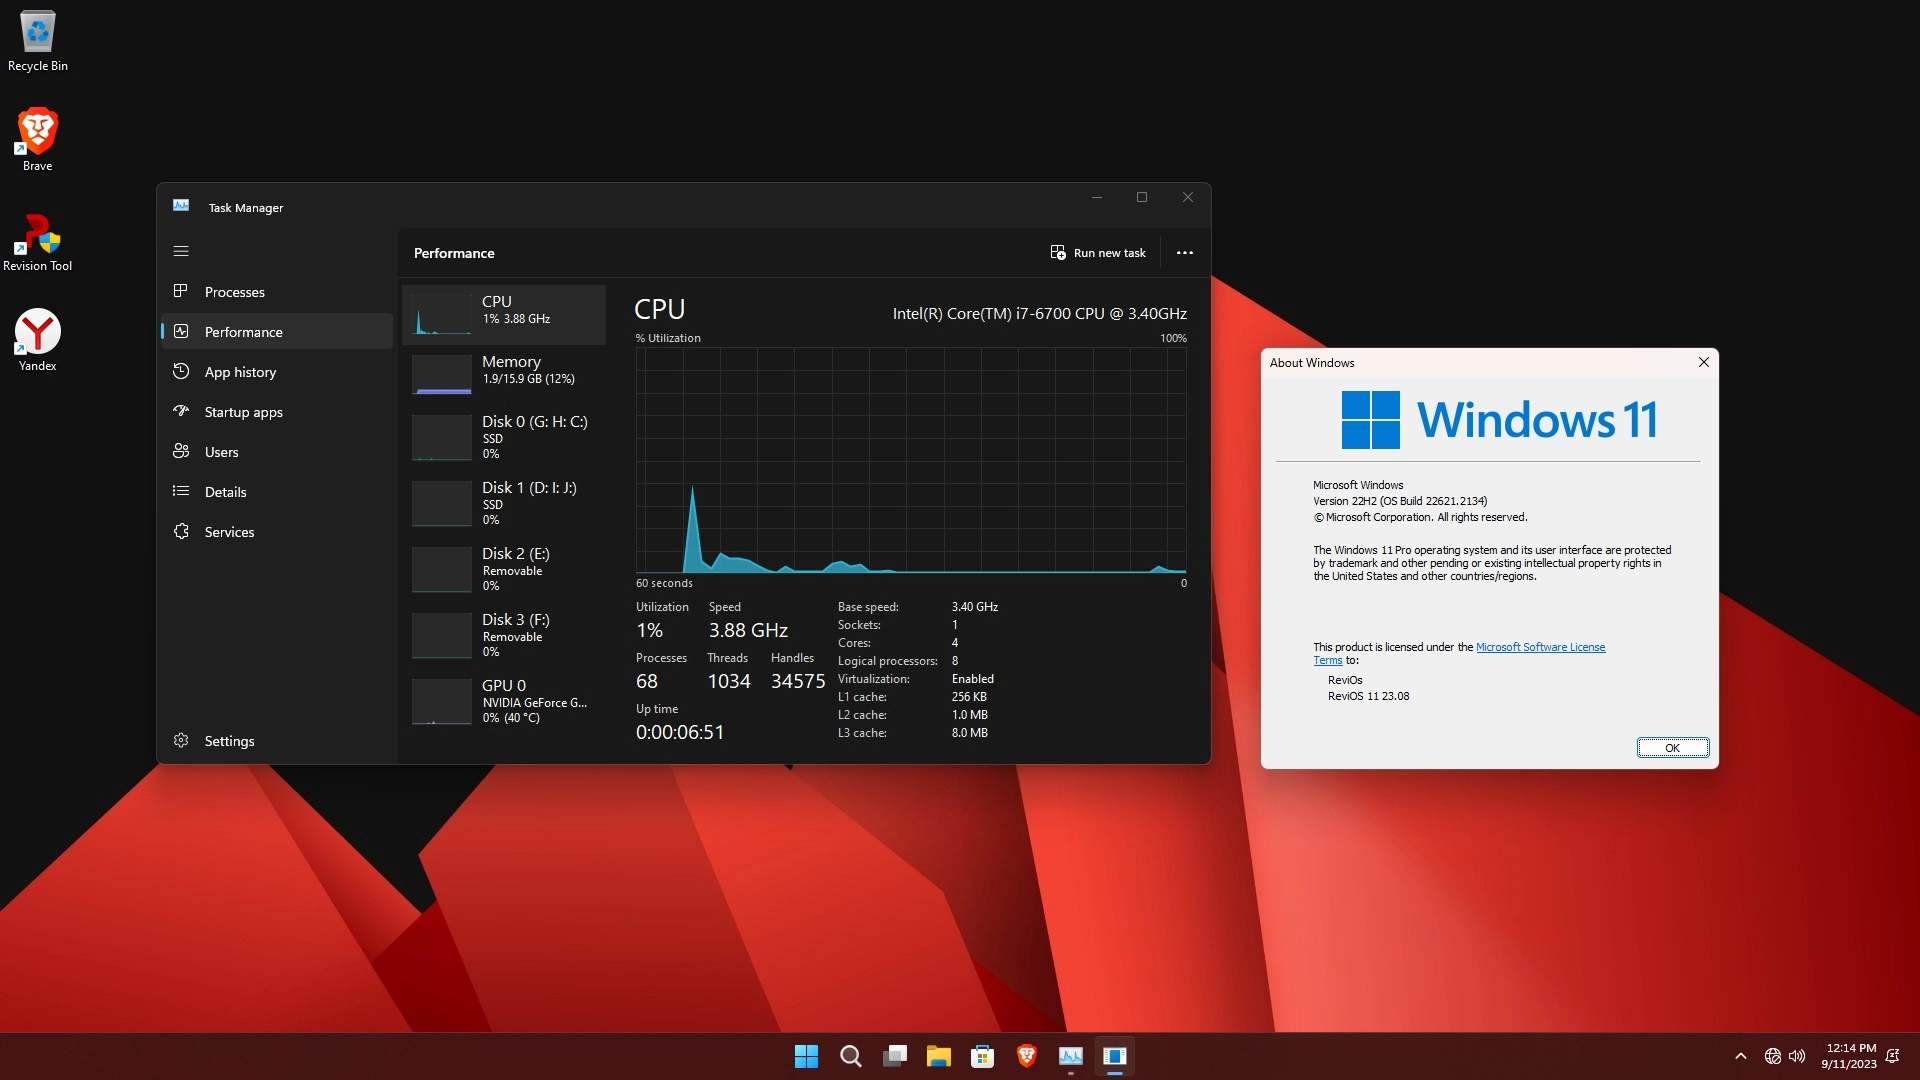Select Disk 0 (G: H: C:) graph
This screenshot has height=1080, width=1920.
(x=504, y=437)
